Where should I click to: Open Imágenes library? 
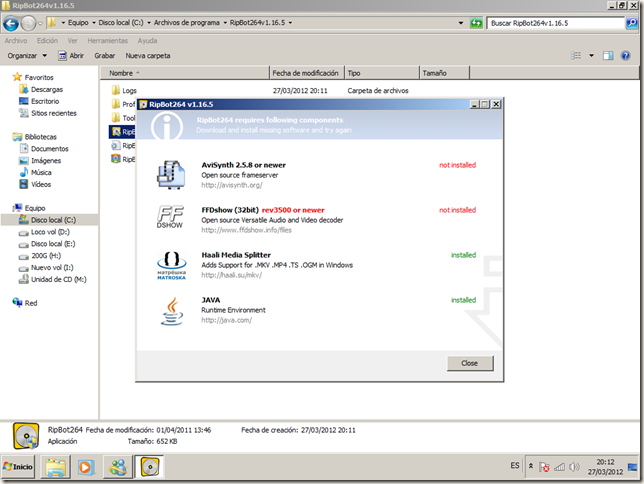click(40, 161)
